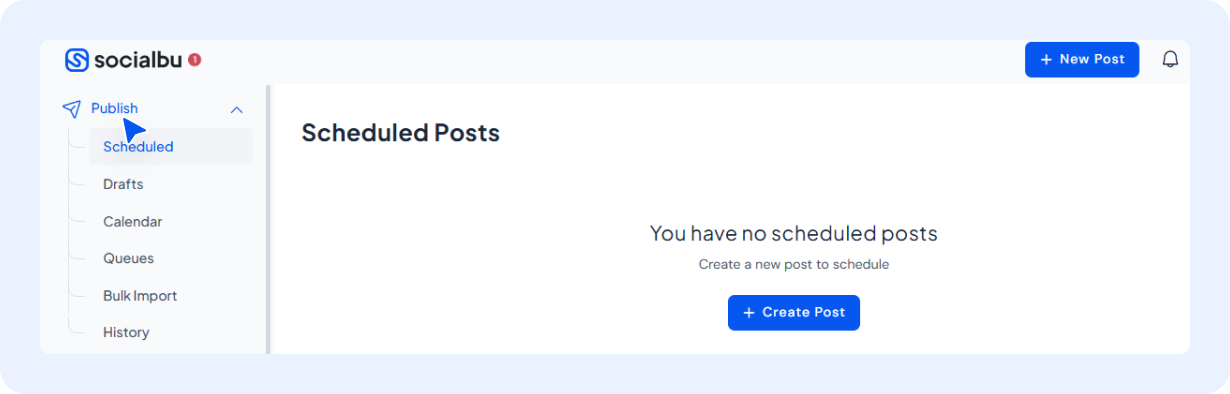Click the SocialBu logo icon
1230x394 pixels.
tap(77, 60)
